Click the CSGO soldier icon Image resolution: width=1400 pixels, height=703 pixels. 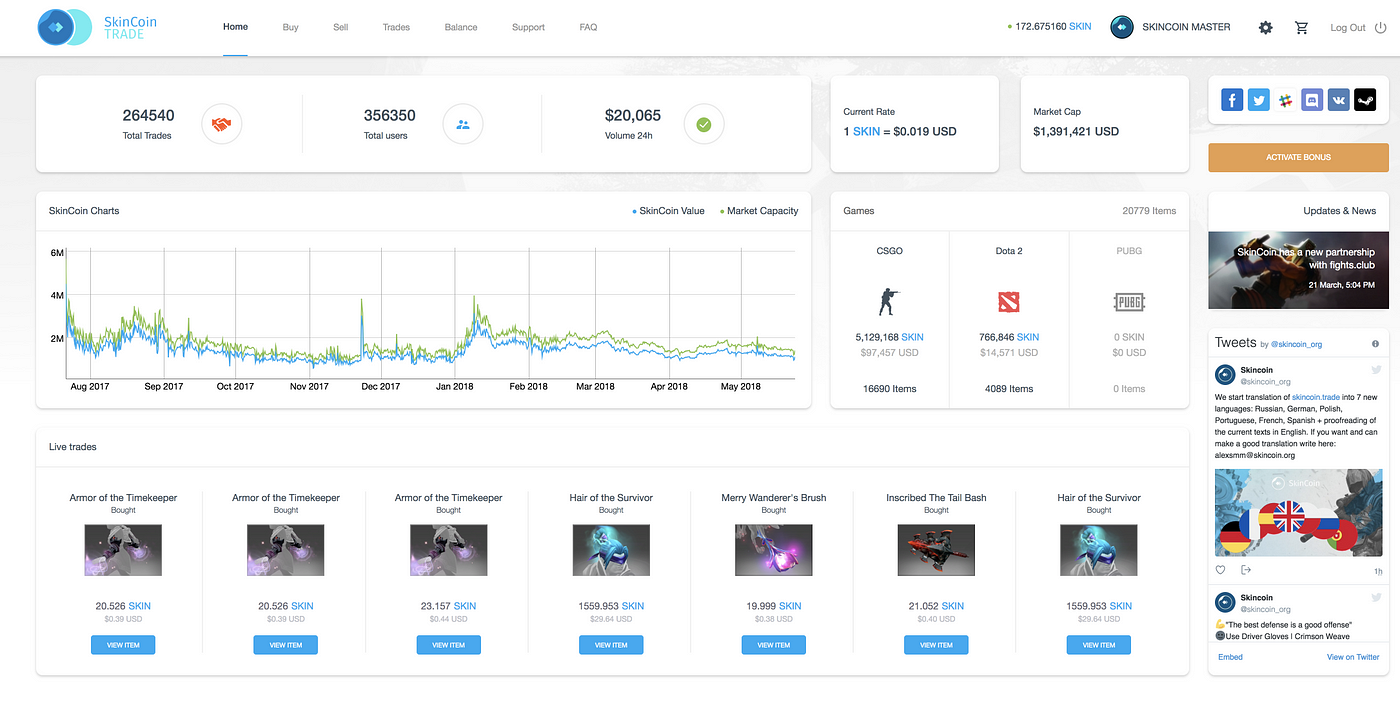[x=889, y=301]
